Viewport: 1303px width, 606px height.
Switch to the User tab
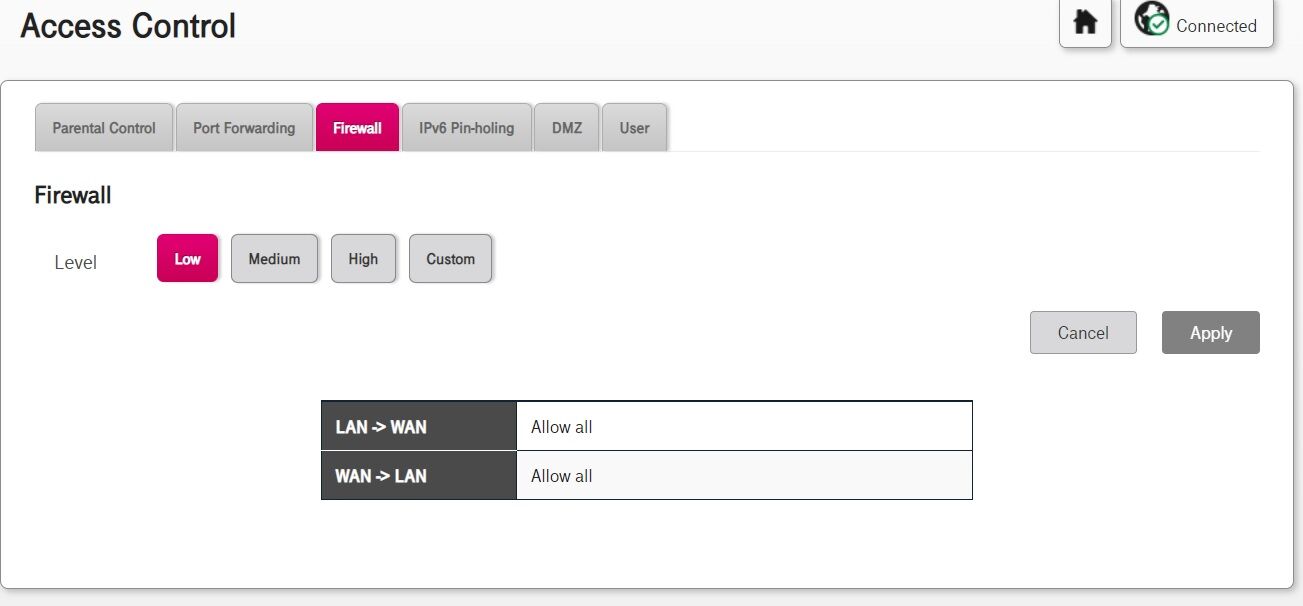tap(634, 127)
